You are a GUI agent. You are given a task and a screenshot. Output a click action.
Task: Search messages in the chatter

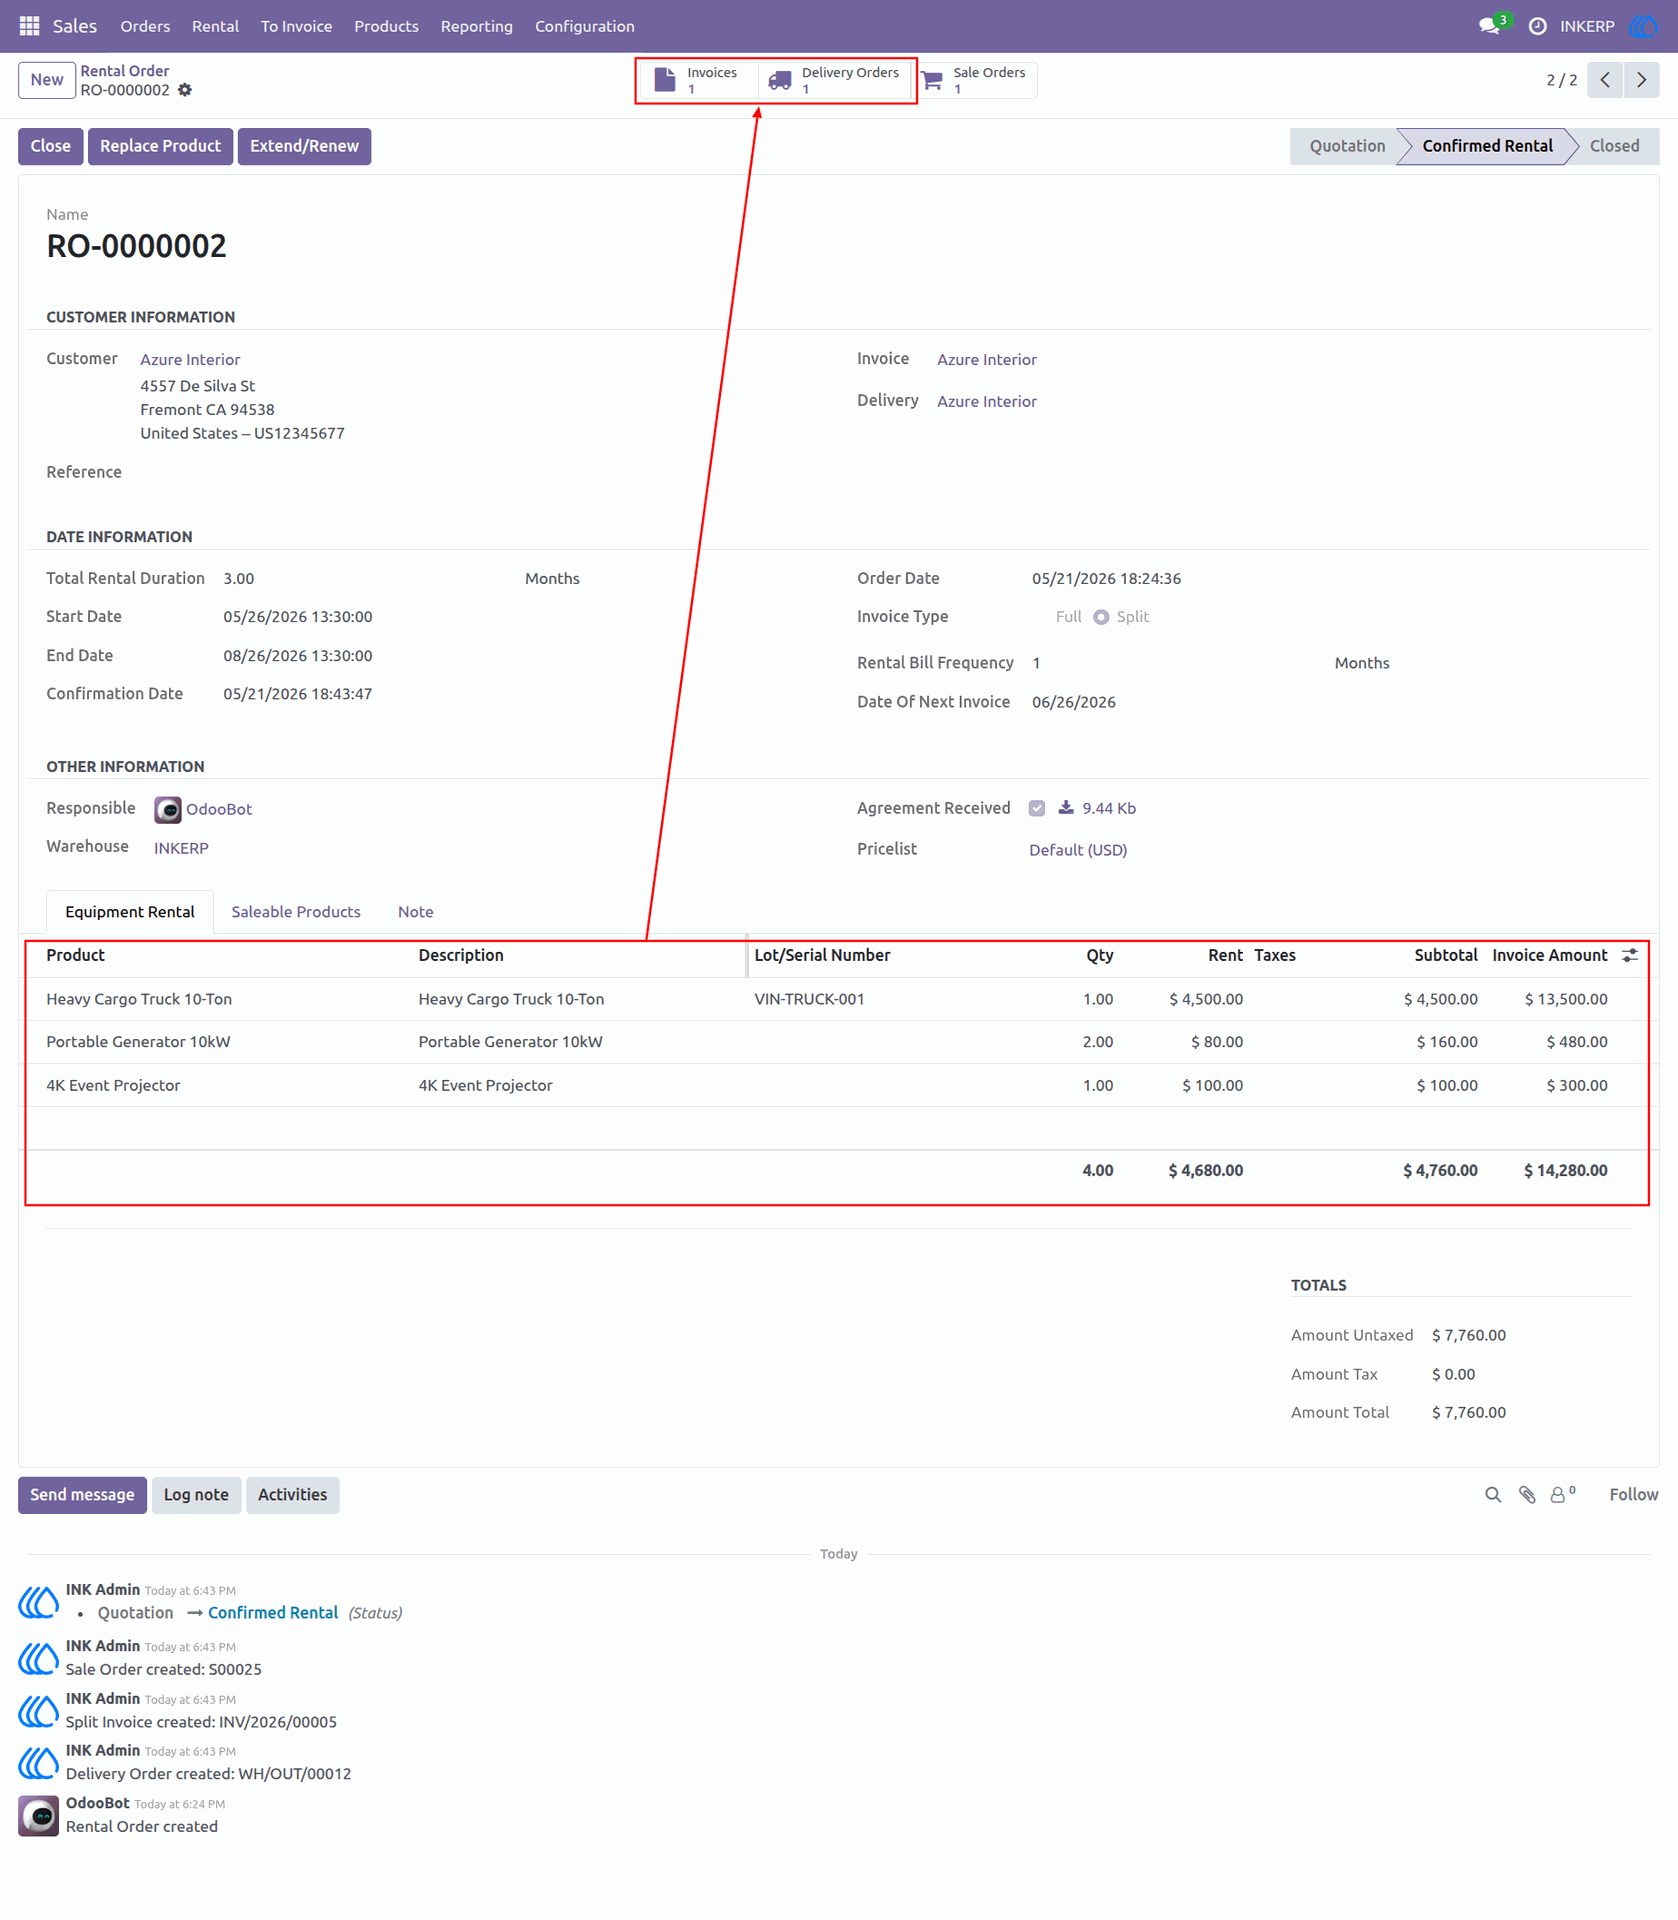(1493, 1494)
